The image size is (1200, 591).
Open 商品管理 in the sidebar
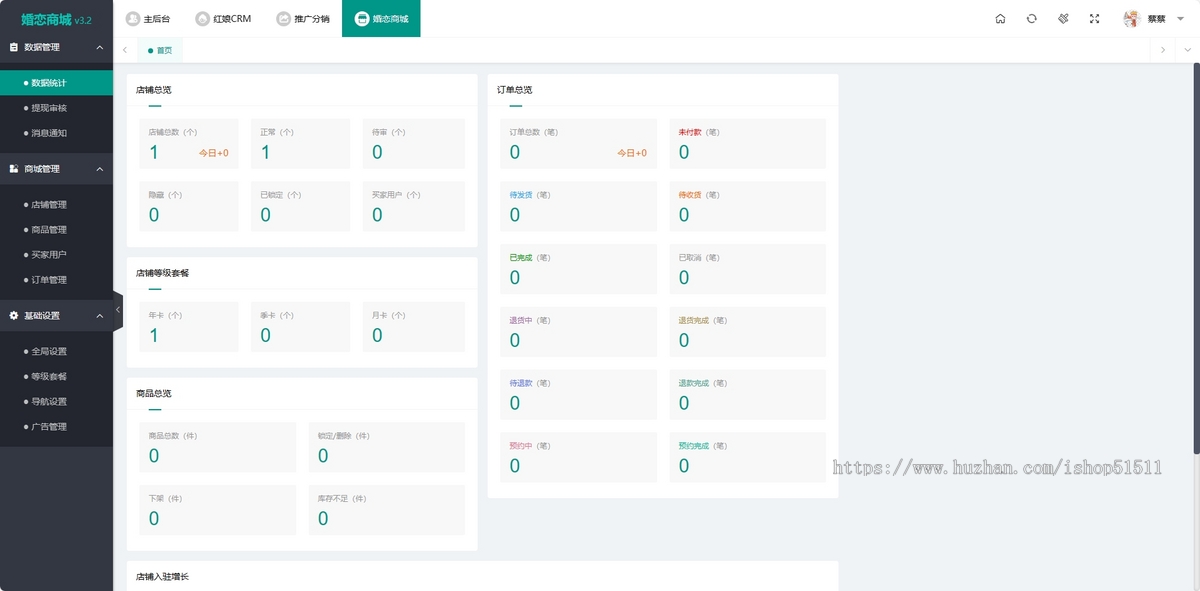(x=56, y=230)
